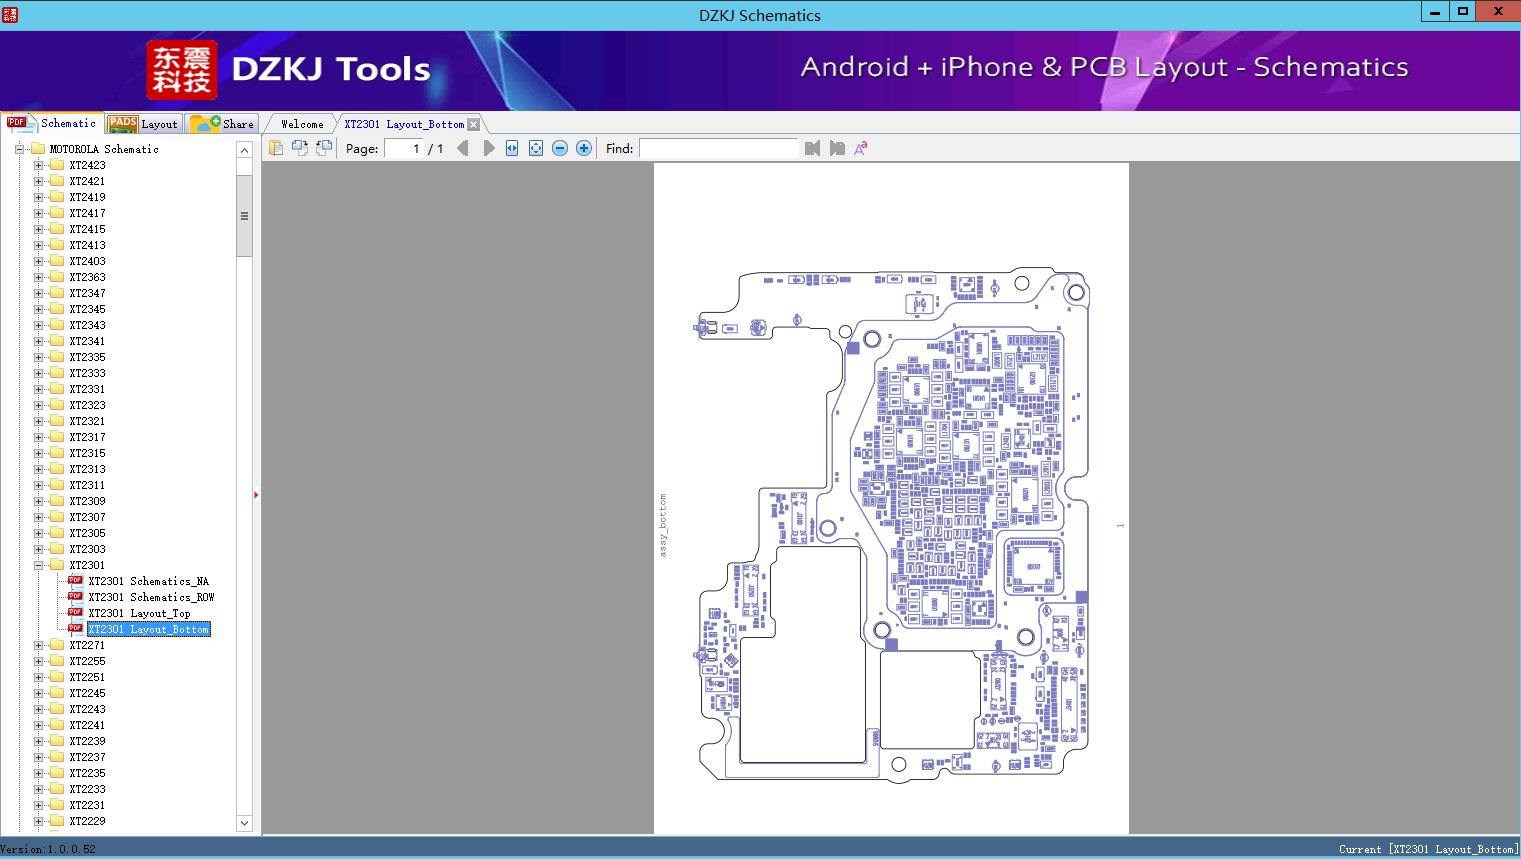The image size is (1521, 859).
Task: Open XT2301 Schematics_ROW file
Action: click(x=151, y=597)
